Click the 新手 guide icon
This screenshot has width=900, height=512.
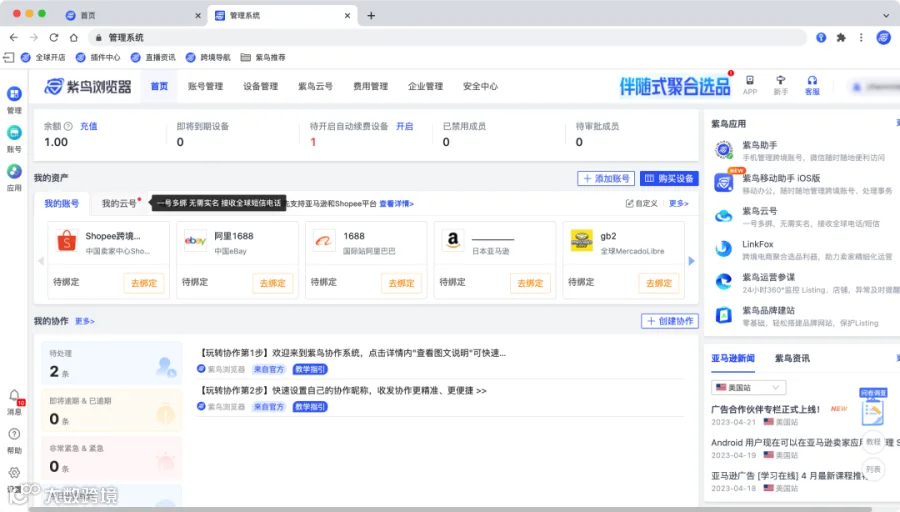pos(781,81)
